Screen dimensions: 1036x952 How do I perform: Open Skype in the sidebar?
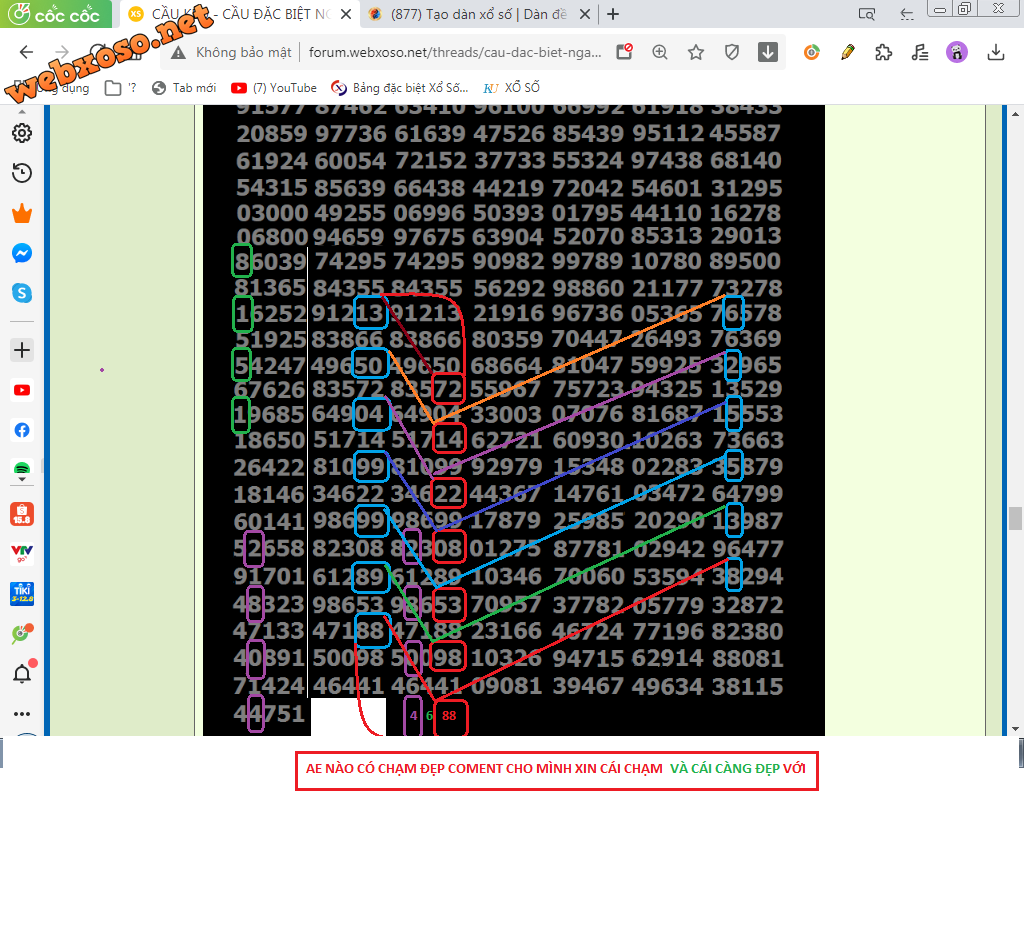tap(22, 293)
